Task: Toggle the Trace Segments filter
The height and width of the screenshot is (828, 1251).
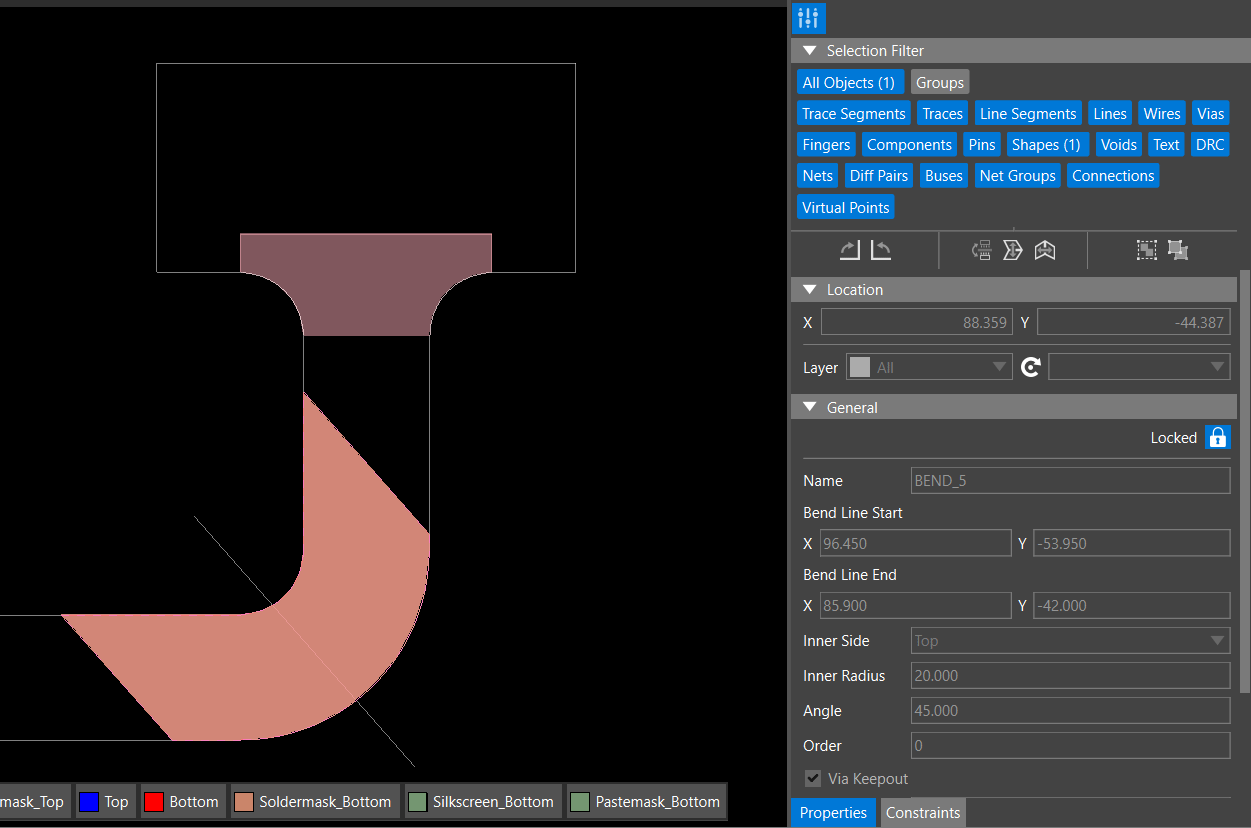Action: 854,113
